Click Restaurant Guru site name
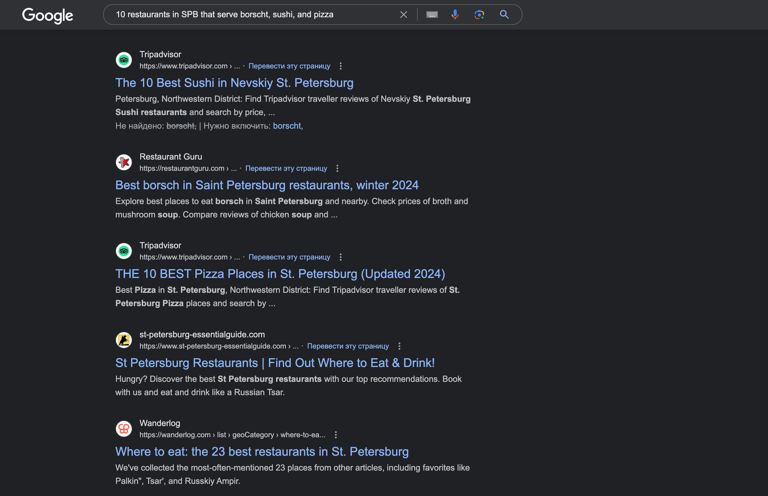This screenshot has height=496, width=768. coord(170,157)
